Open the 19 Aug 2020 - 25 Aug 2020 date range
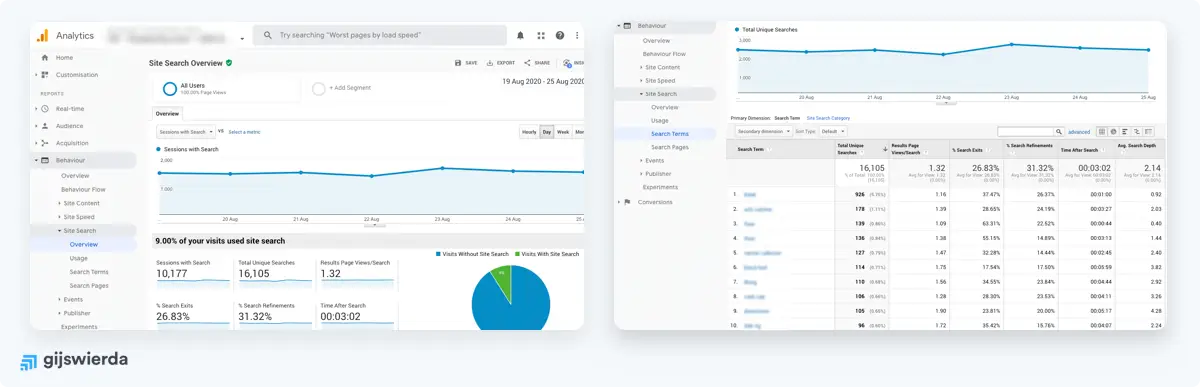Screen dimensions: 1200x387 (543, 81)
